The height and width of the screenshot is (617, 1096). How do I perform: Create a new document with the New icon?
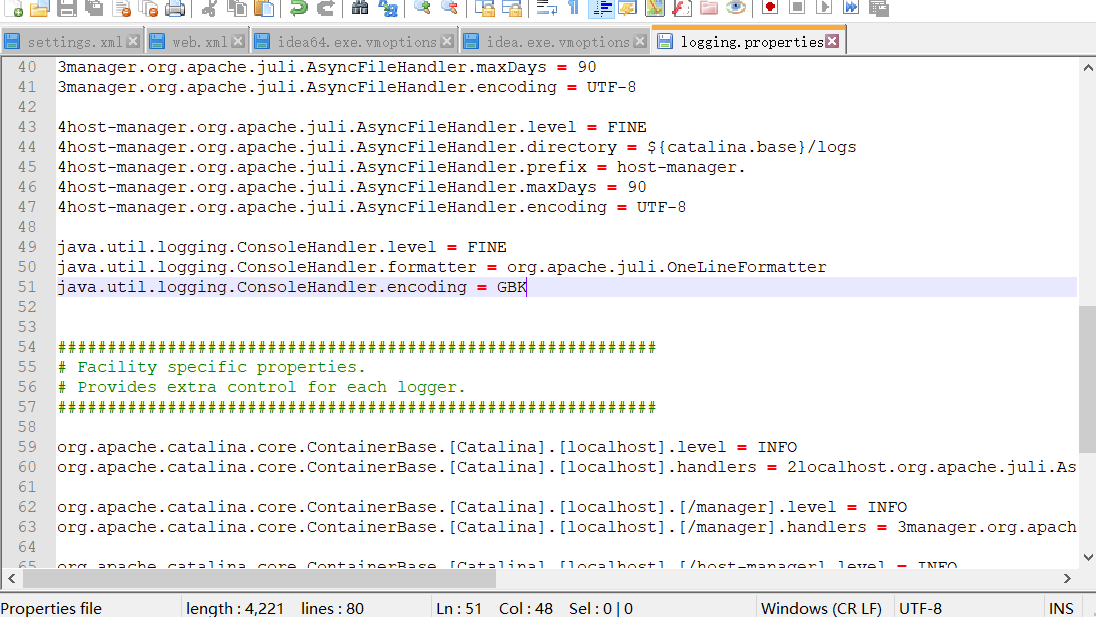[x=14, y=8]
